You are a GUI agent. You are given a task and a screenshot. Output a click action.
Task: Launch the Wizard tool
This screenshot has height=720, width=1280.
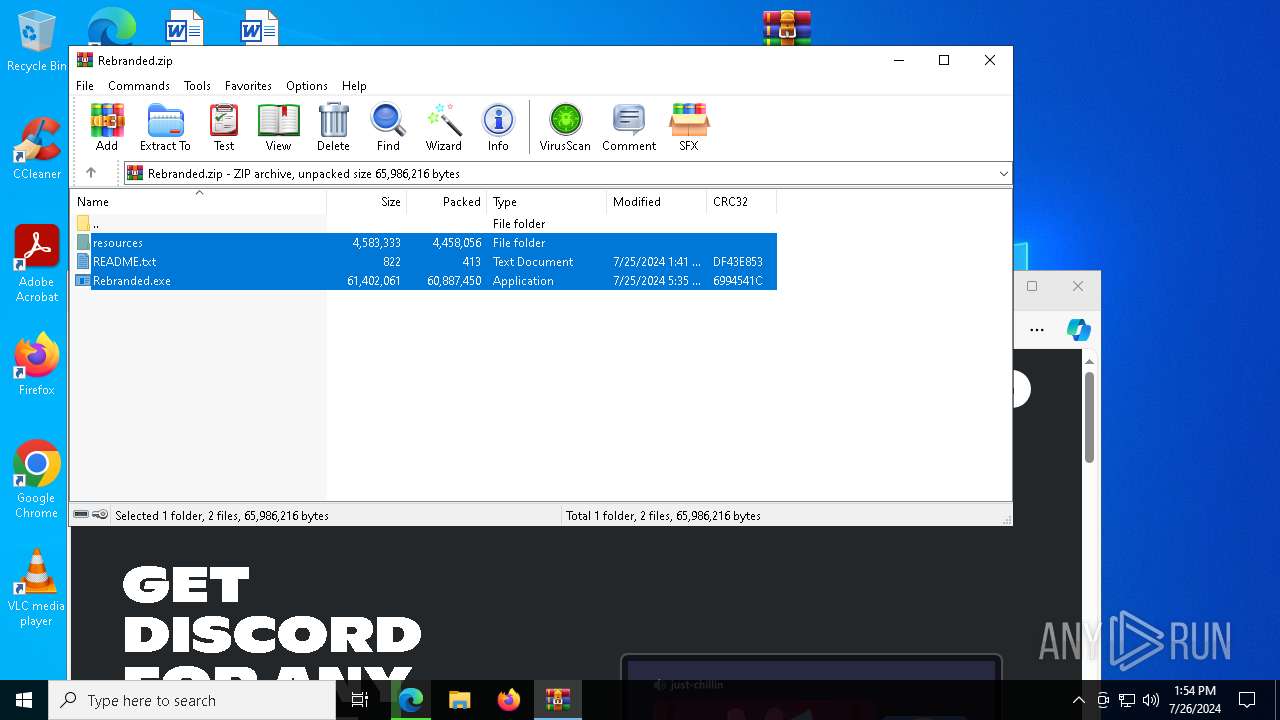click(x=444, y=127)
